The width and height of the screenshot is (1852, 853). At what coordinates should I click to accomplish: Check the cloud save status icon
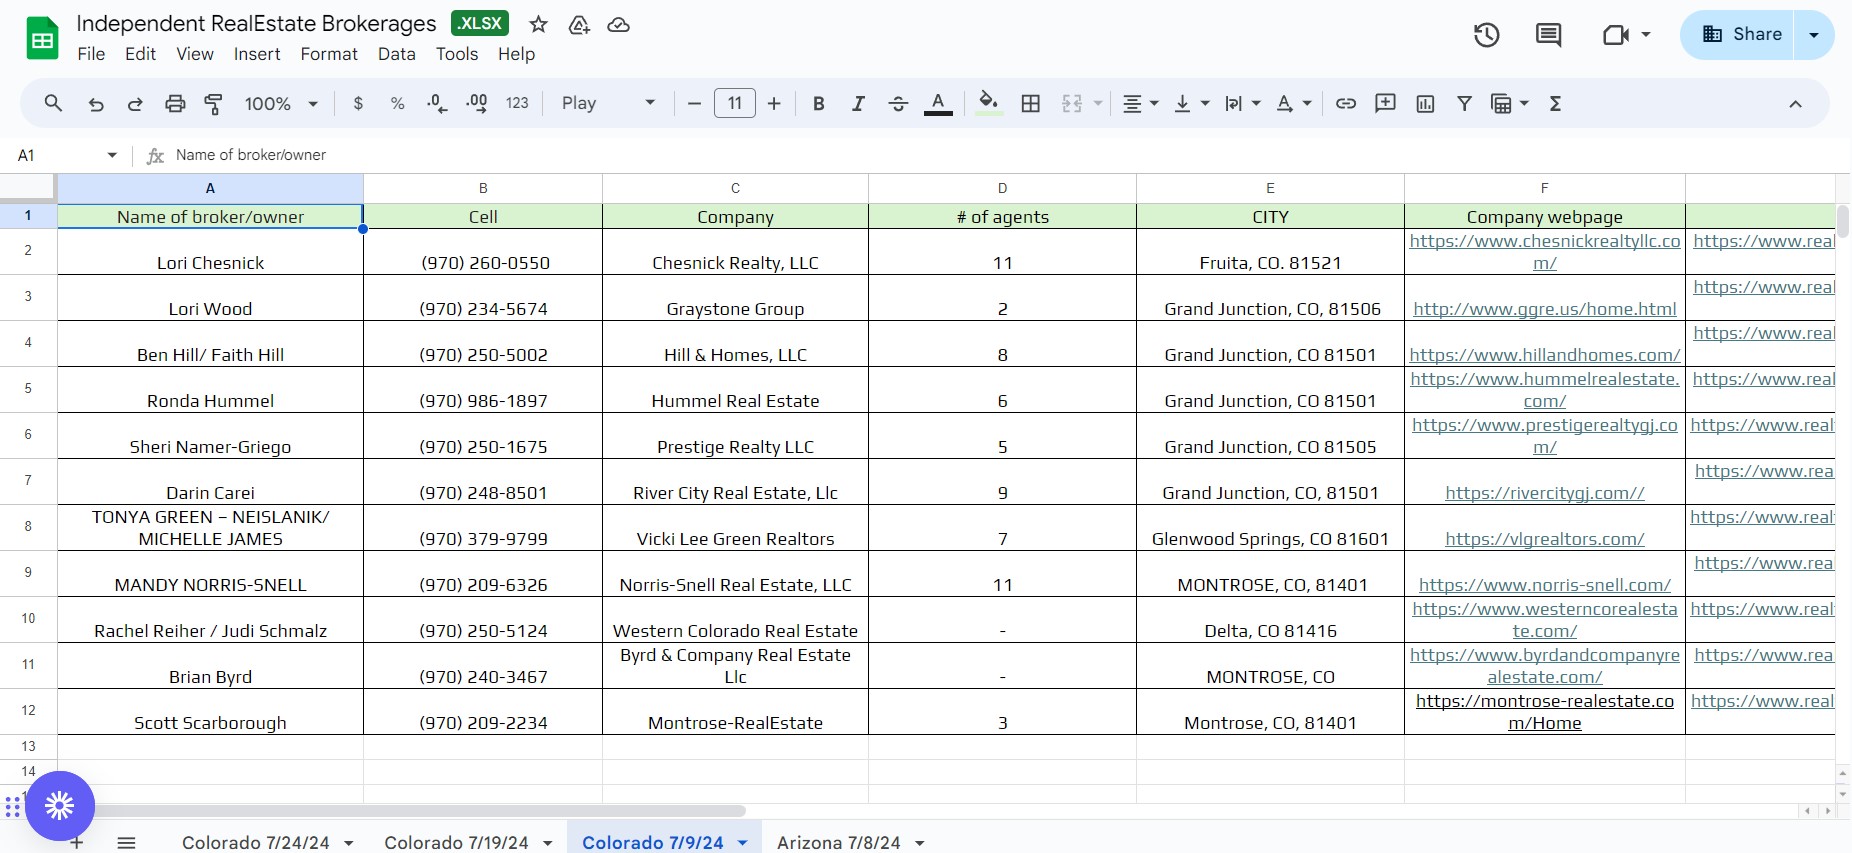coord(619,25)
